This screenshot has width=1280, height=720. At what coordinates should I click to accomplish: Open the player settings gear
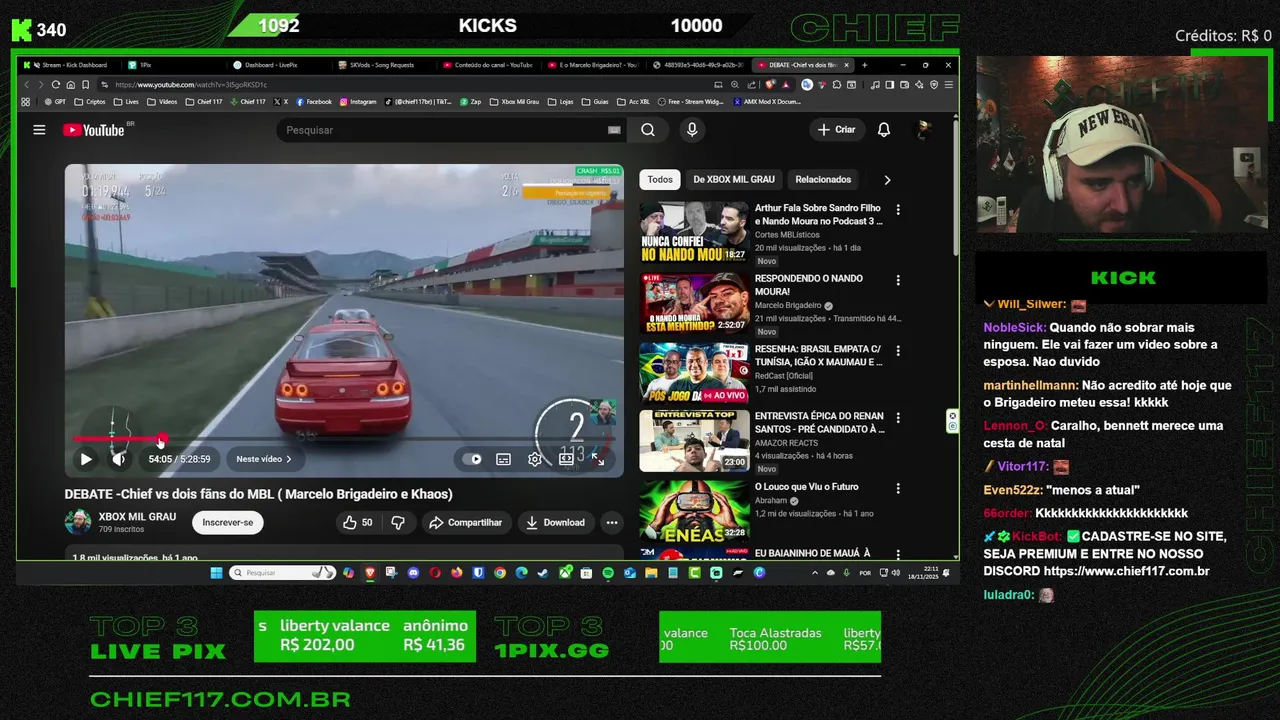click(x=535, y=459)
